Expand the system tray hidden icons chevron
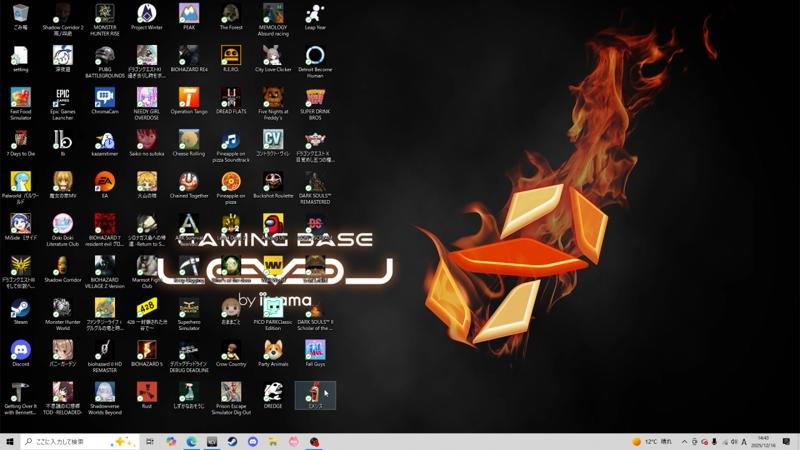 [x=684, y=441]
